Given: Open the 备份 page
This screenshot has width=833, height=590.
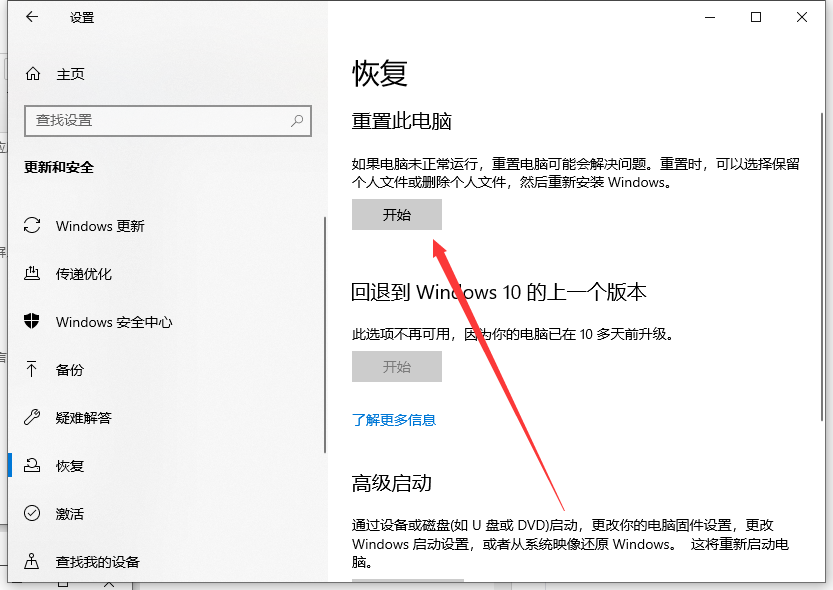Looking at the screenshot, I should pos(70,370).
